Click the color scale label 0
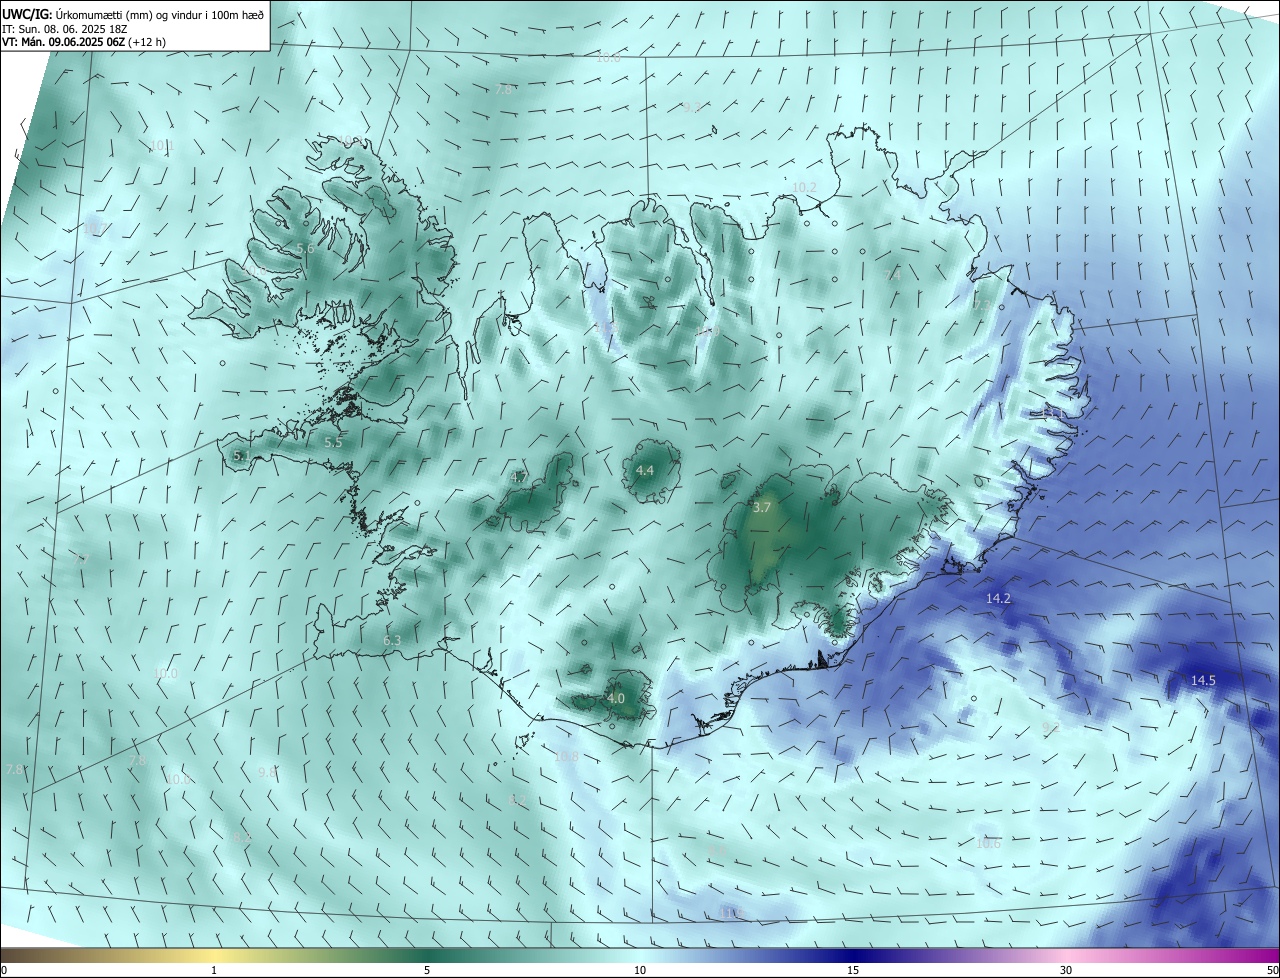 tap(4, 970)
